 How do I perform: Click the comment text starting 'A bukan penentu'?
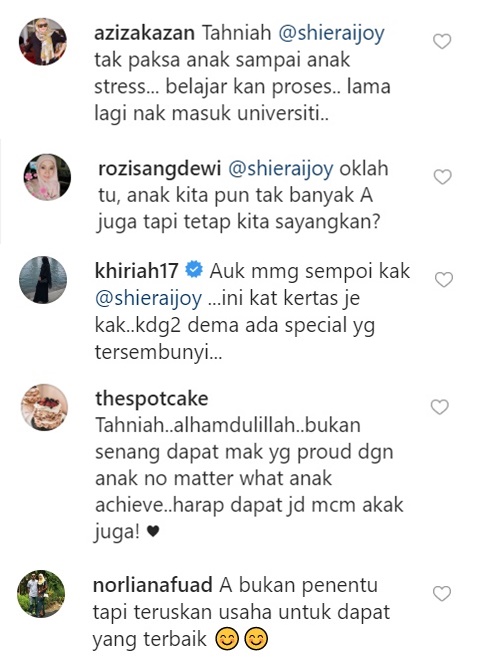[x=242, y=612]
